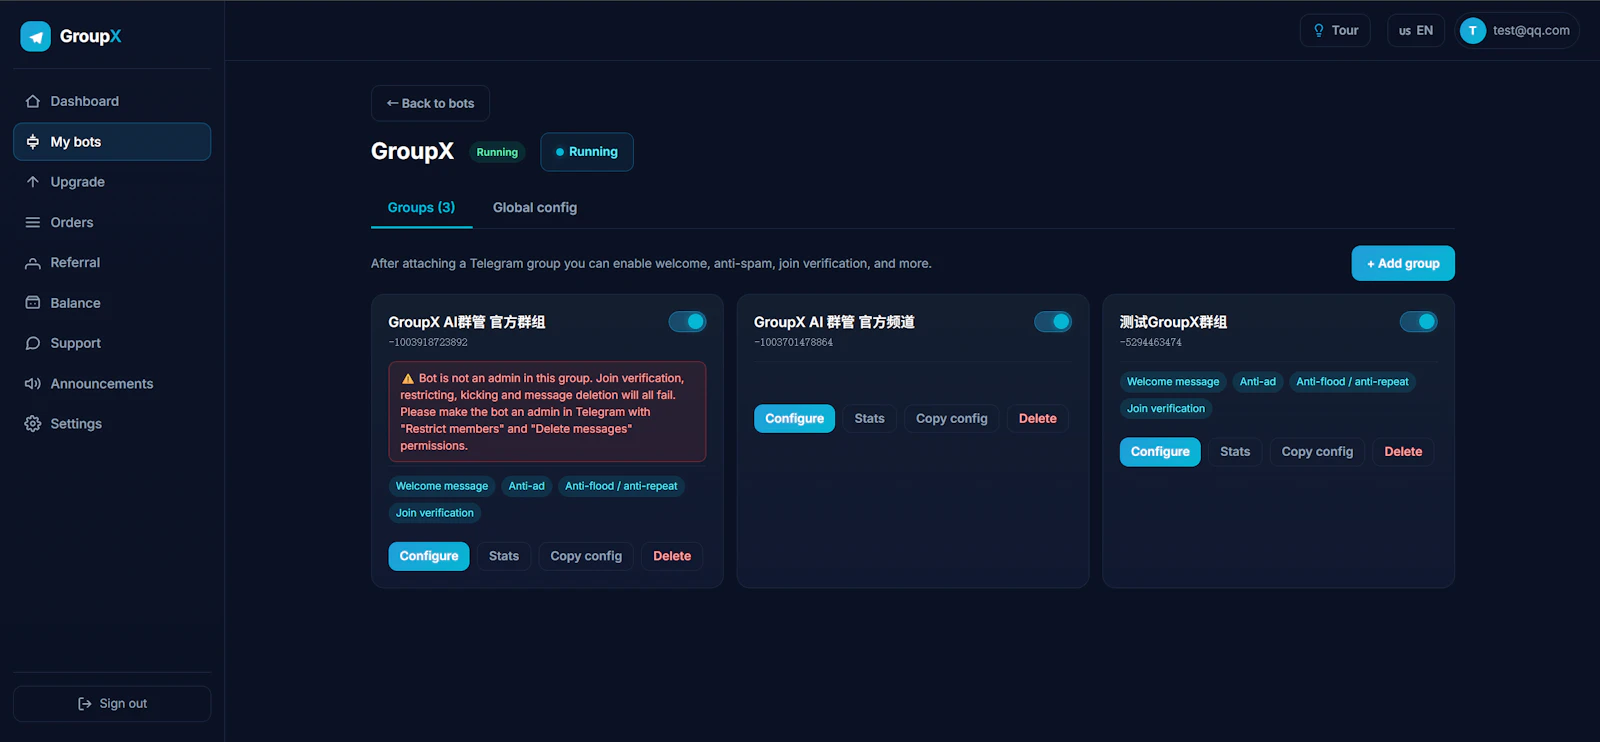Configure the GroupX AI 群管 官方频道 card
Image resolution: width=1600 pixels, height=742 pixels.
click(x=795, y=419)
